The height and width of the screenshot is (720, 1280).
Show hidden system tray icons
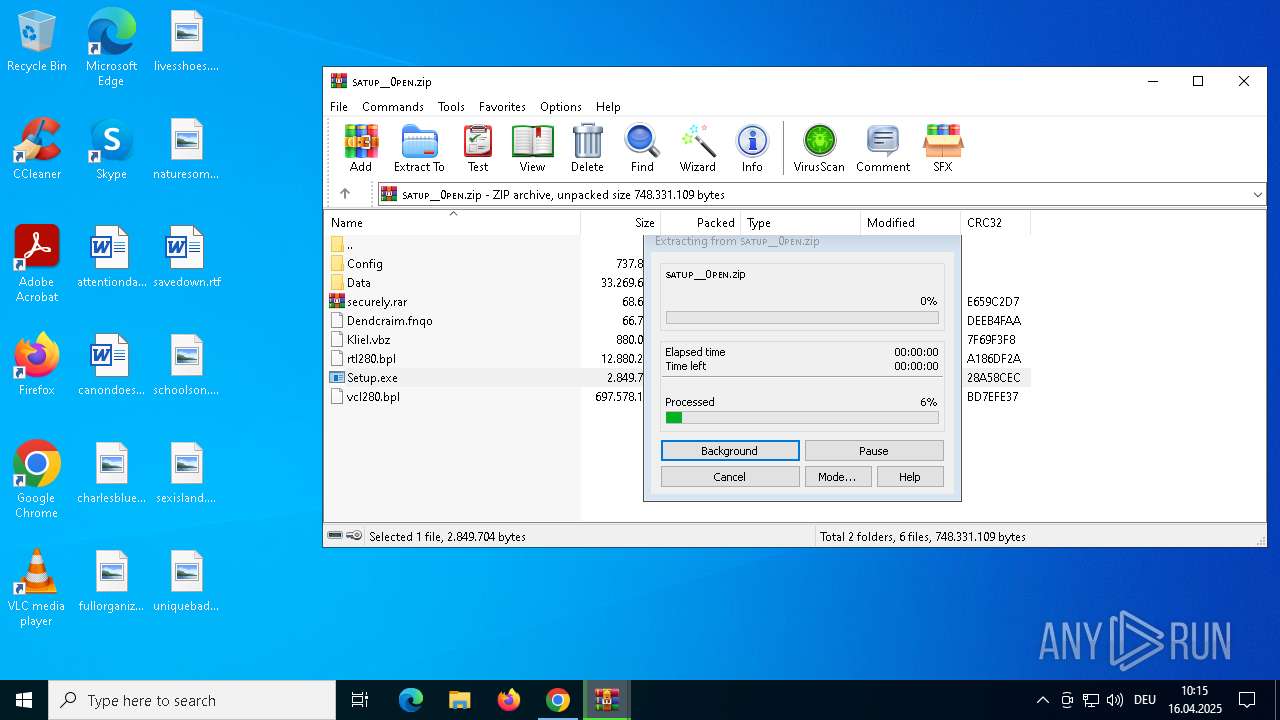(x=1042, y=700)
